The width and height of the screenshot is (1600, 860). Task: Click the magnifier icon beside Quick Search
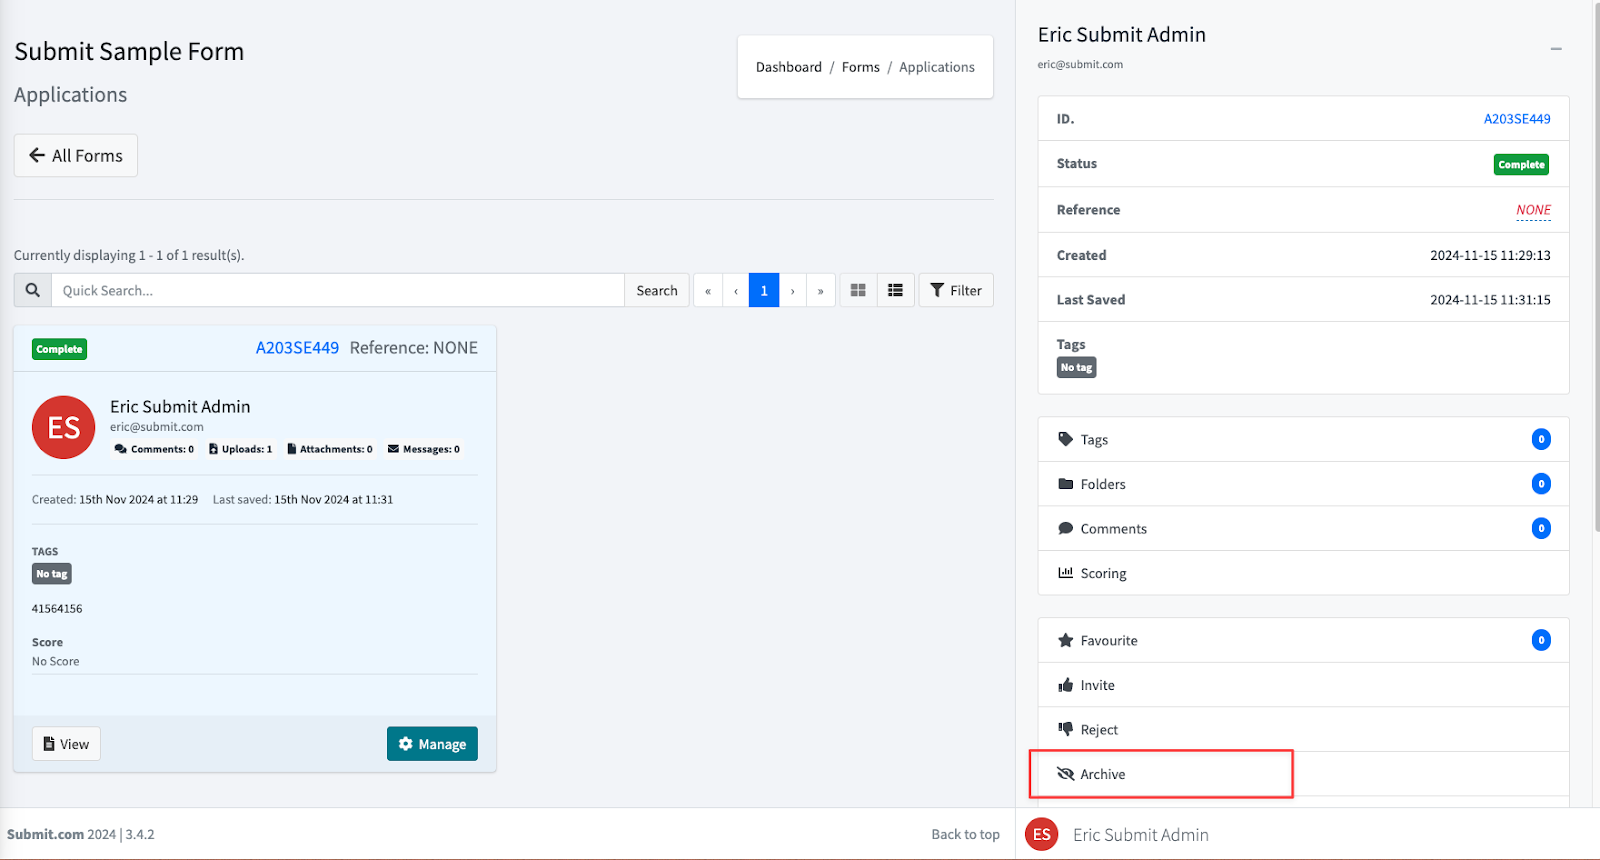pos(33,290)
